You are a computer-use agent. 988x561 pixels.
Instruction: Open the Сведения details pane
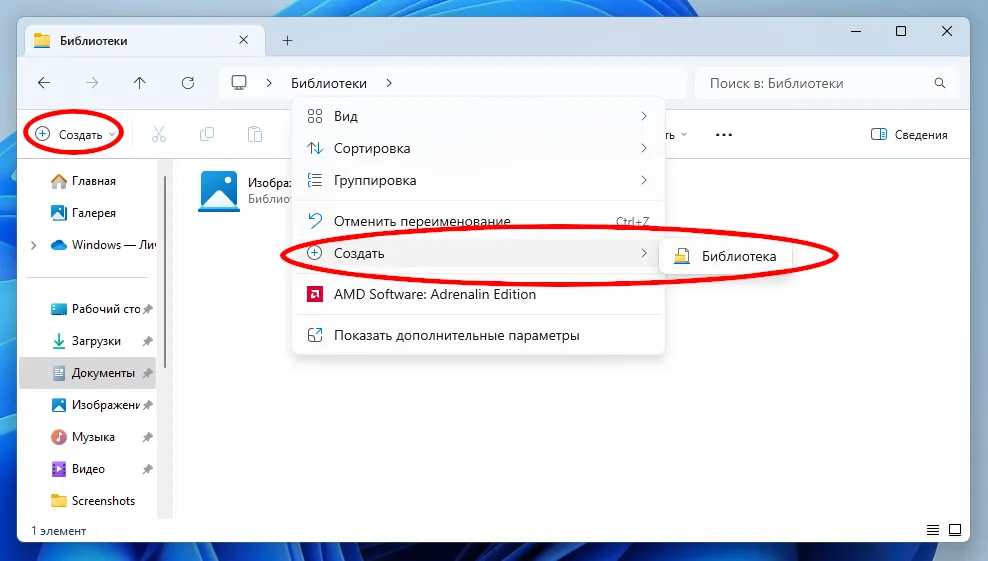(x=909, y=134)
